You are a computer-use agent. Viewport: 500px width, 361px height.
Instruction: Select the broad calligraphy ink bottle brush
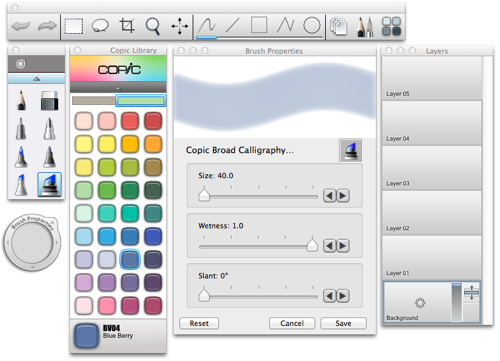(49, 184)
